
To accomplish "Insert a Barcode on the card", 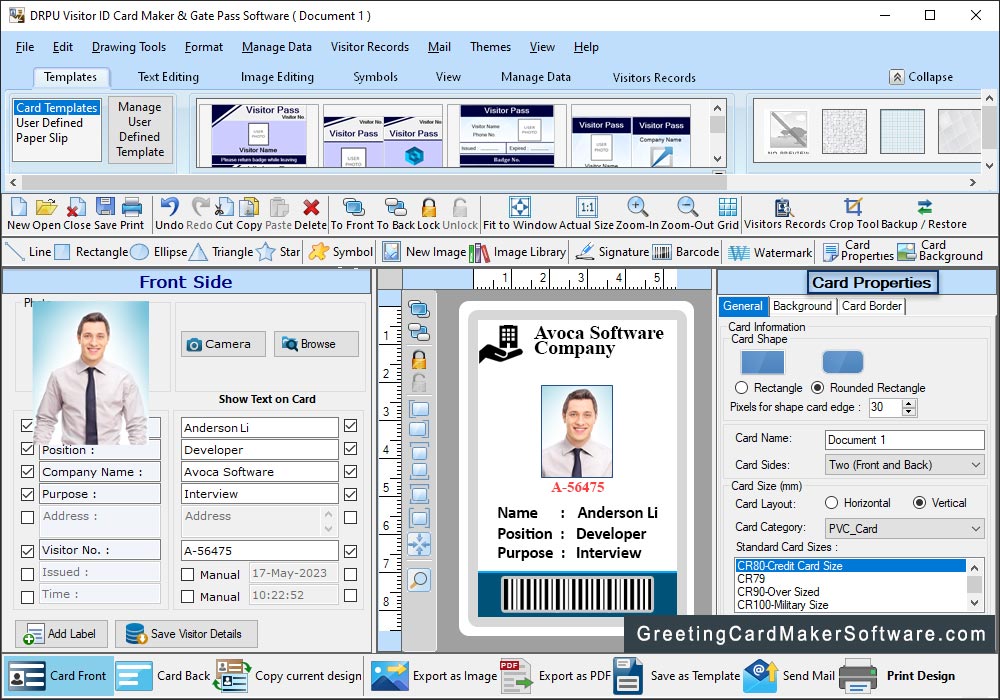I will pyautogui.click(x=686, y=252).
